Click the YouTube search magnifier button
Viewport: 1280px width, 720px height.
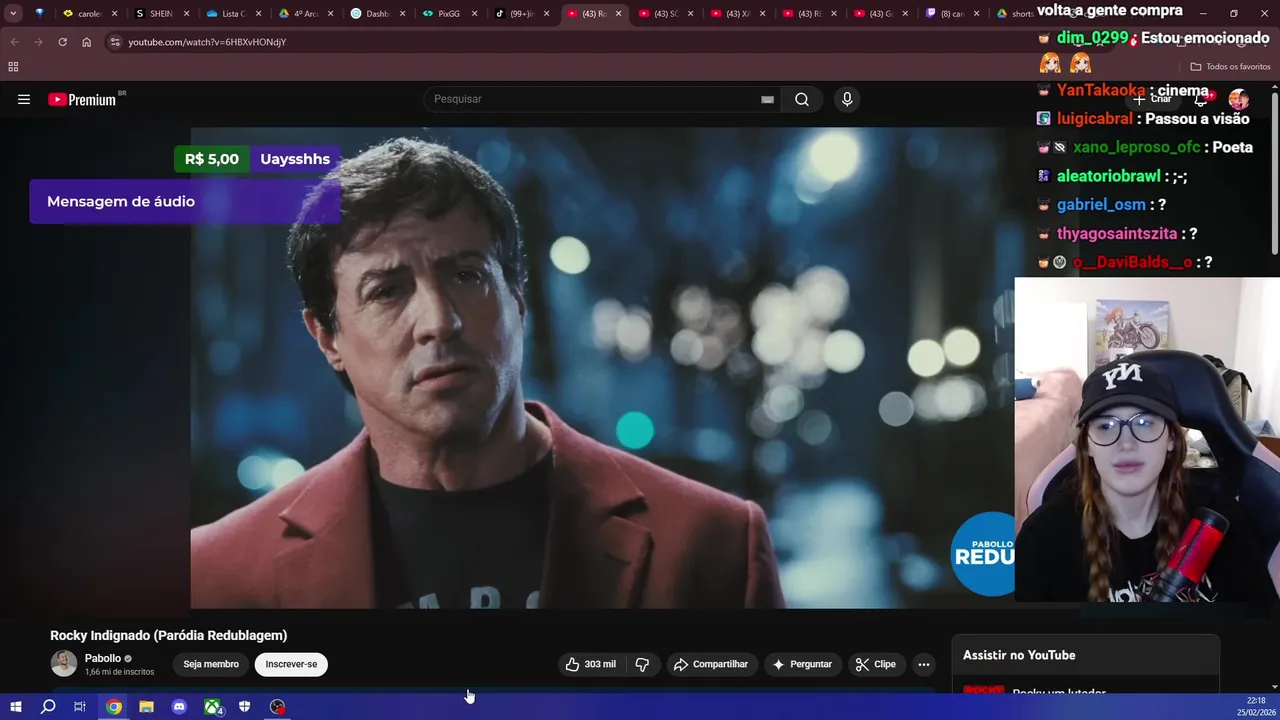802,99
